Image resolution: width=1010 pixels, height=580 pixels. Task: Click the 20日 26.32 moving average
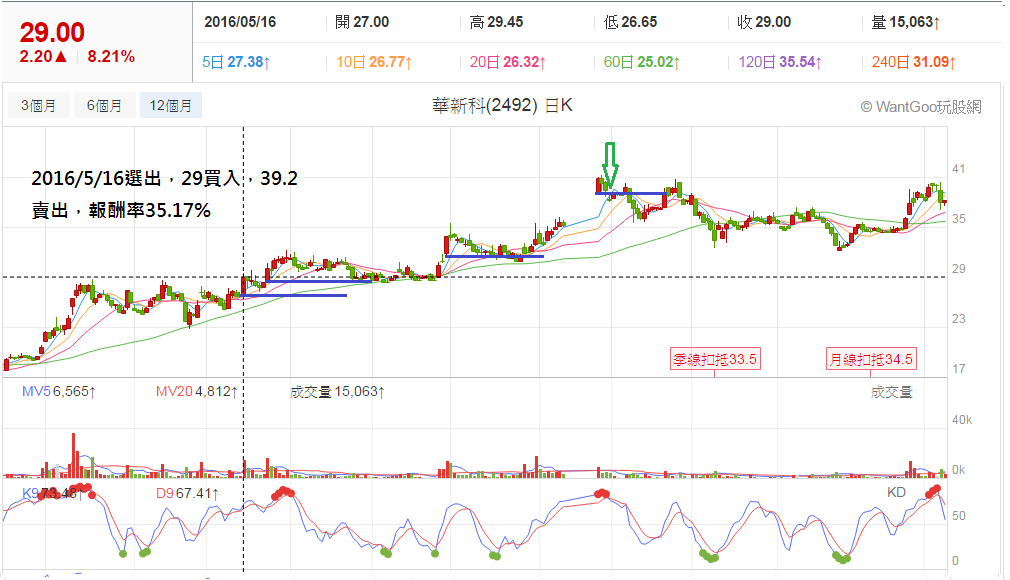click(x=508, y=62)
